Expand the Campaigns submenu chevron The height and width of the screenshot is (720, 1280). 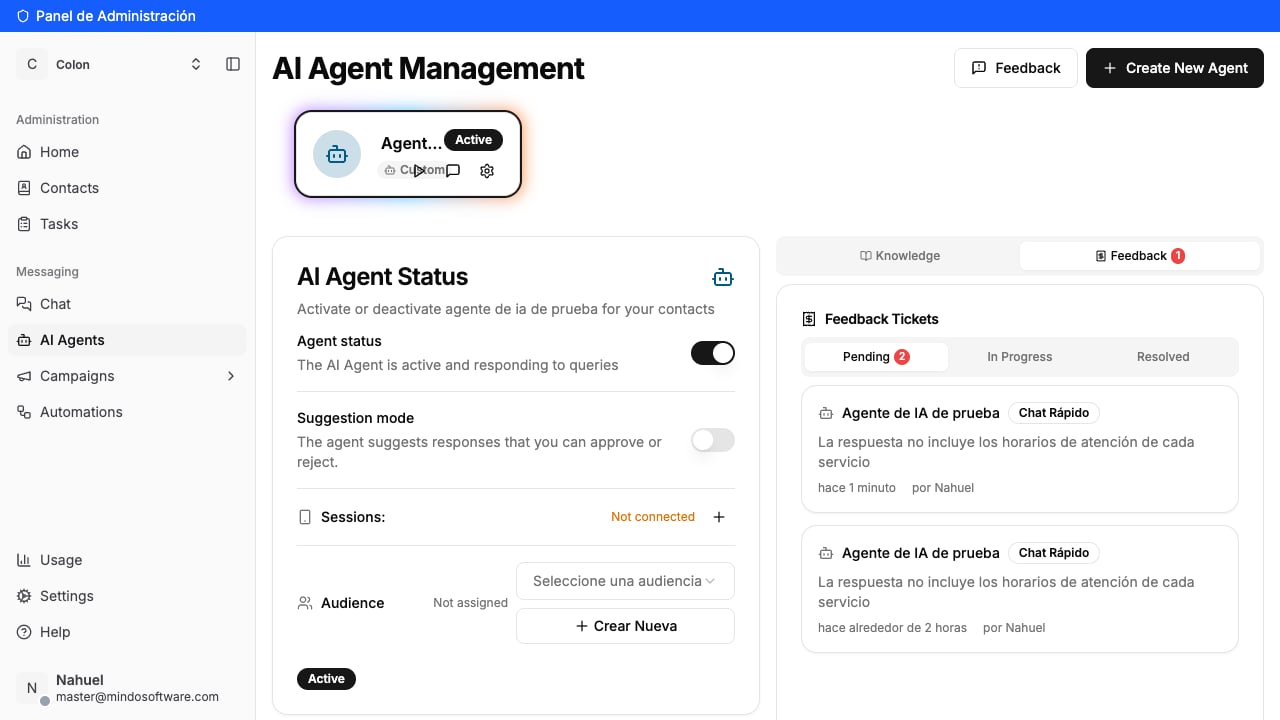pyautogui.click(x=231, y=376)
